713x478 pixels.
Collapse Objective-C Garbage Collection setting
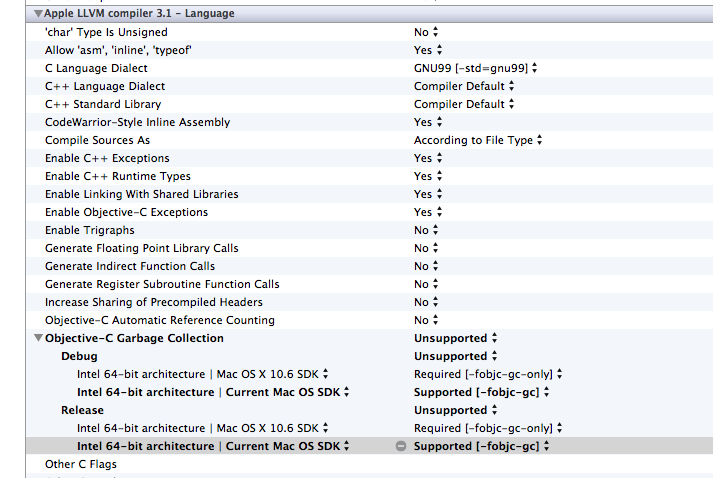click(38, 338)
